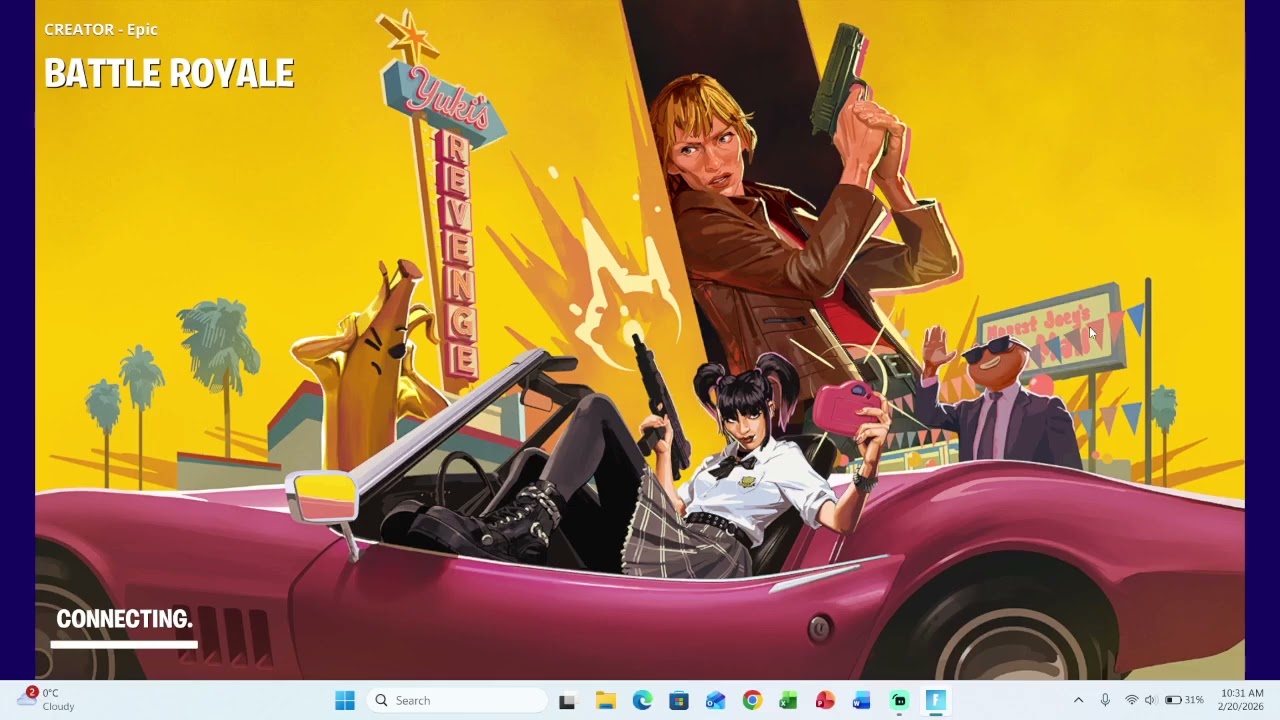Show hidden system tray icons
This screenshot has height=720, width=1280.
pos(1078,701)
